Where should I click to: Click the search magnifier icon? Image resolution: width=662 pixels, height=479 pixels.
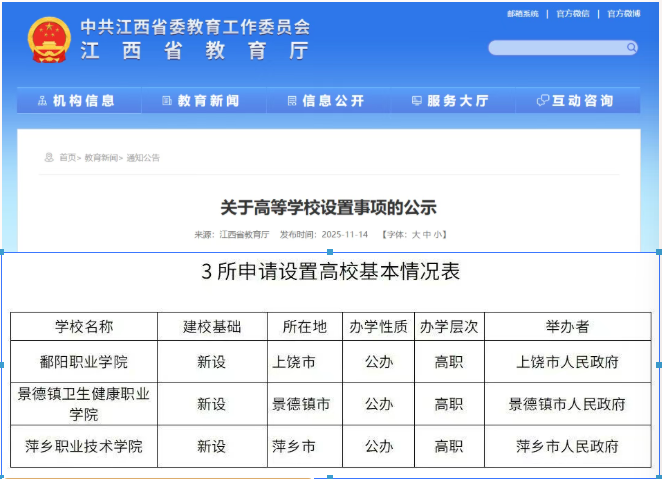(631, 47)
